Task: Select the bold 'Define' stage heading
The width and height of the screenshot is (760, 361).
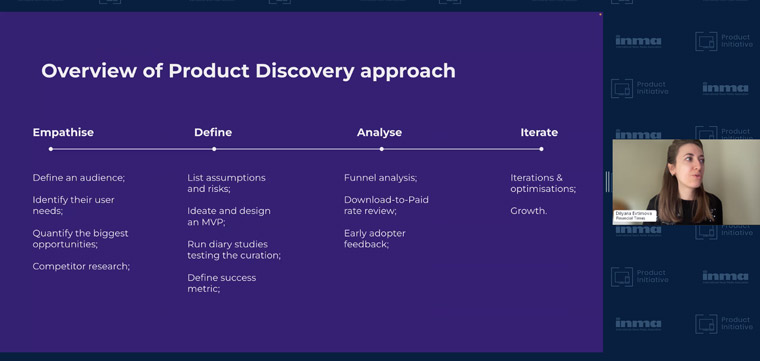Action: click(213, 132)
